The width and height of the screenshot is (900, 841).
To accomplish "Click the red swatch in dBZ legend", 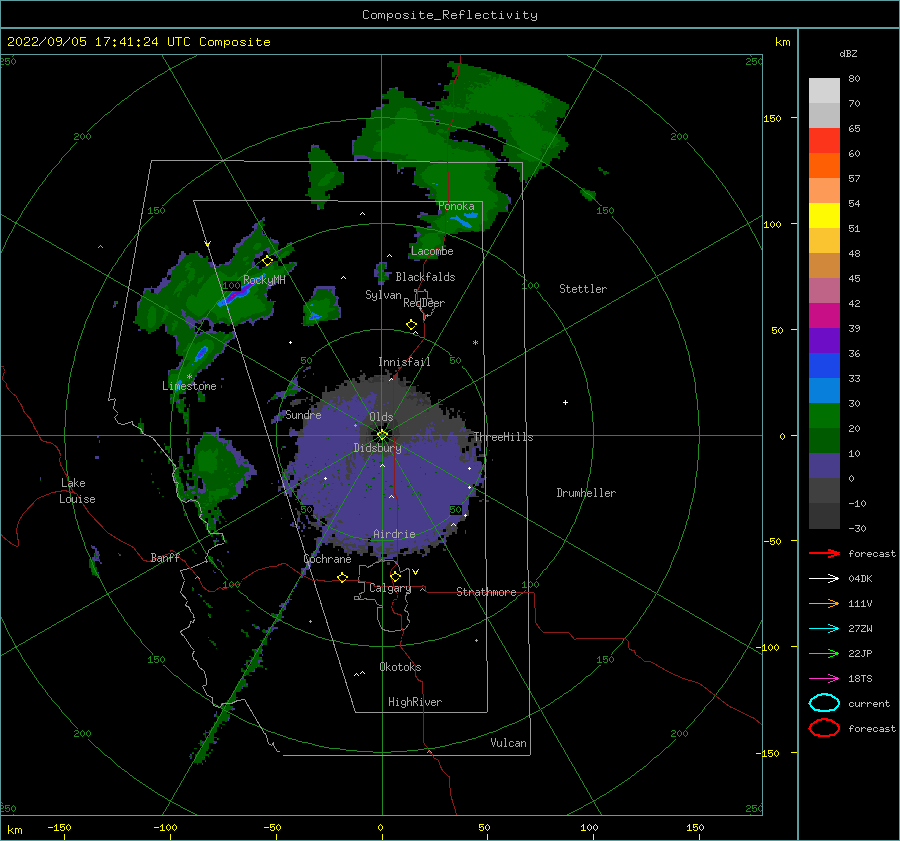I will tap(824, 141).
